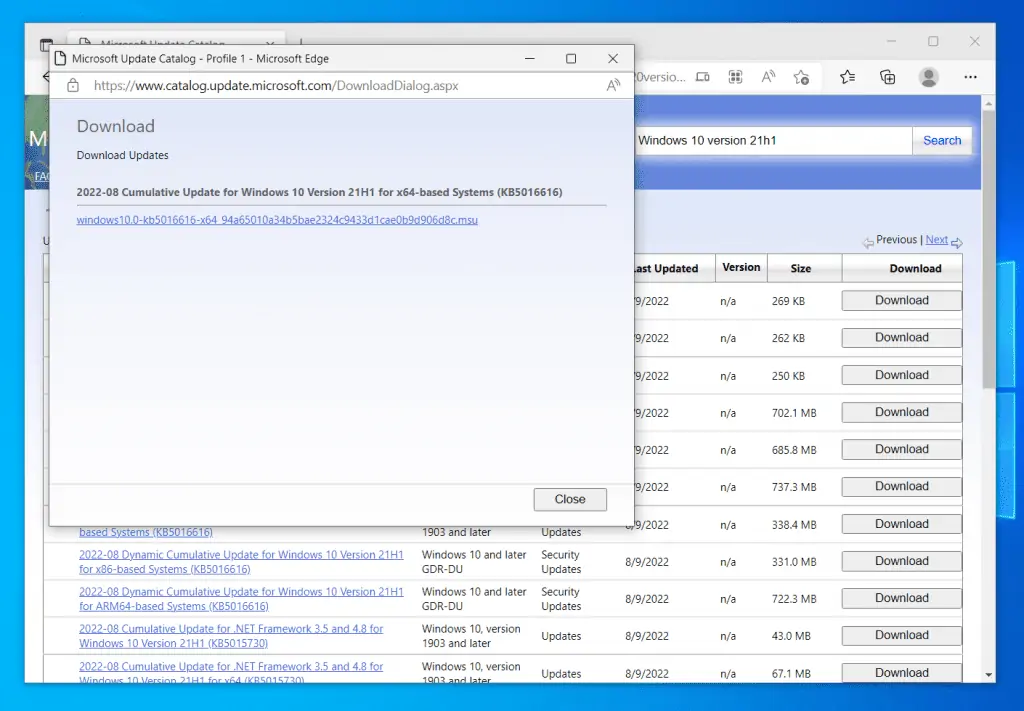Click Download for the 685.8 MB update

tap(901, 449)
